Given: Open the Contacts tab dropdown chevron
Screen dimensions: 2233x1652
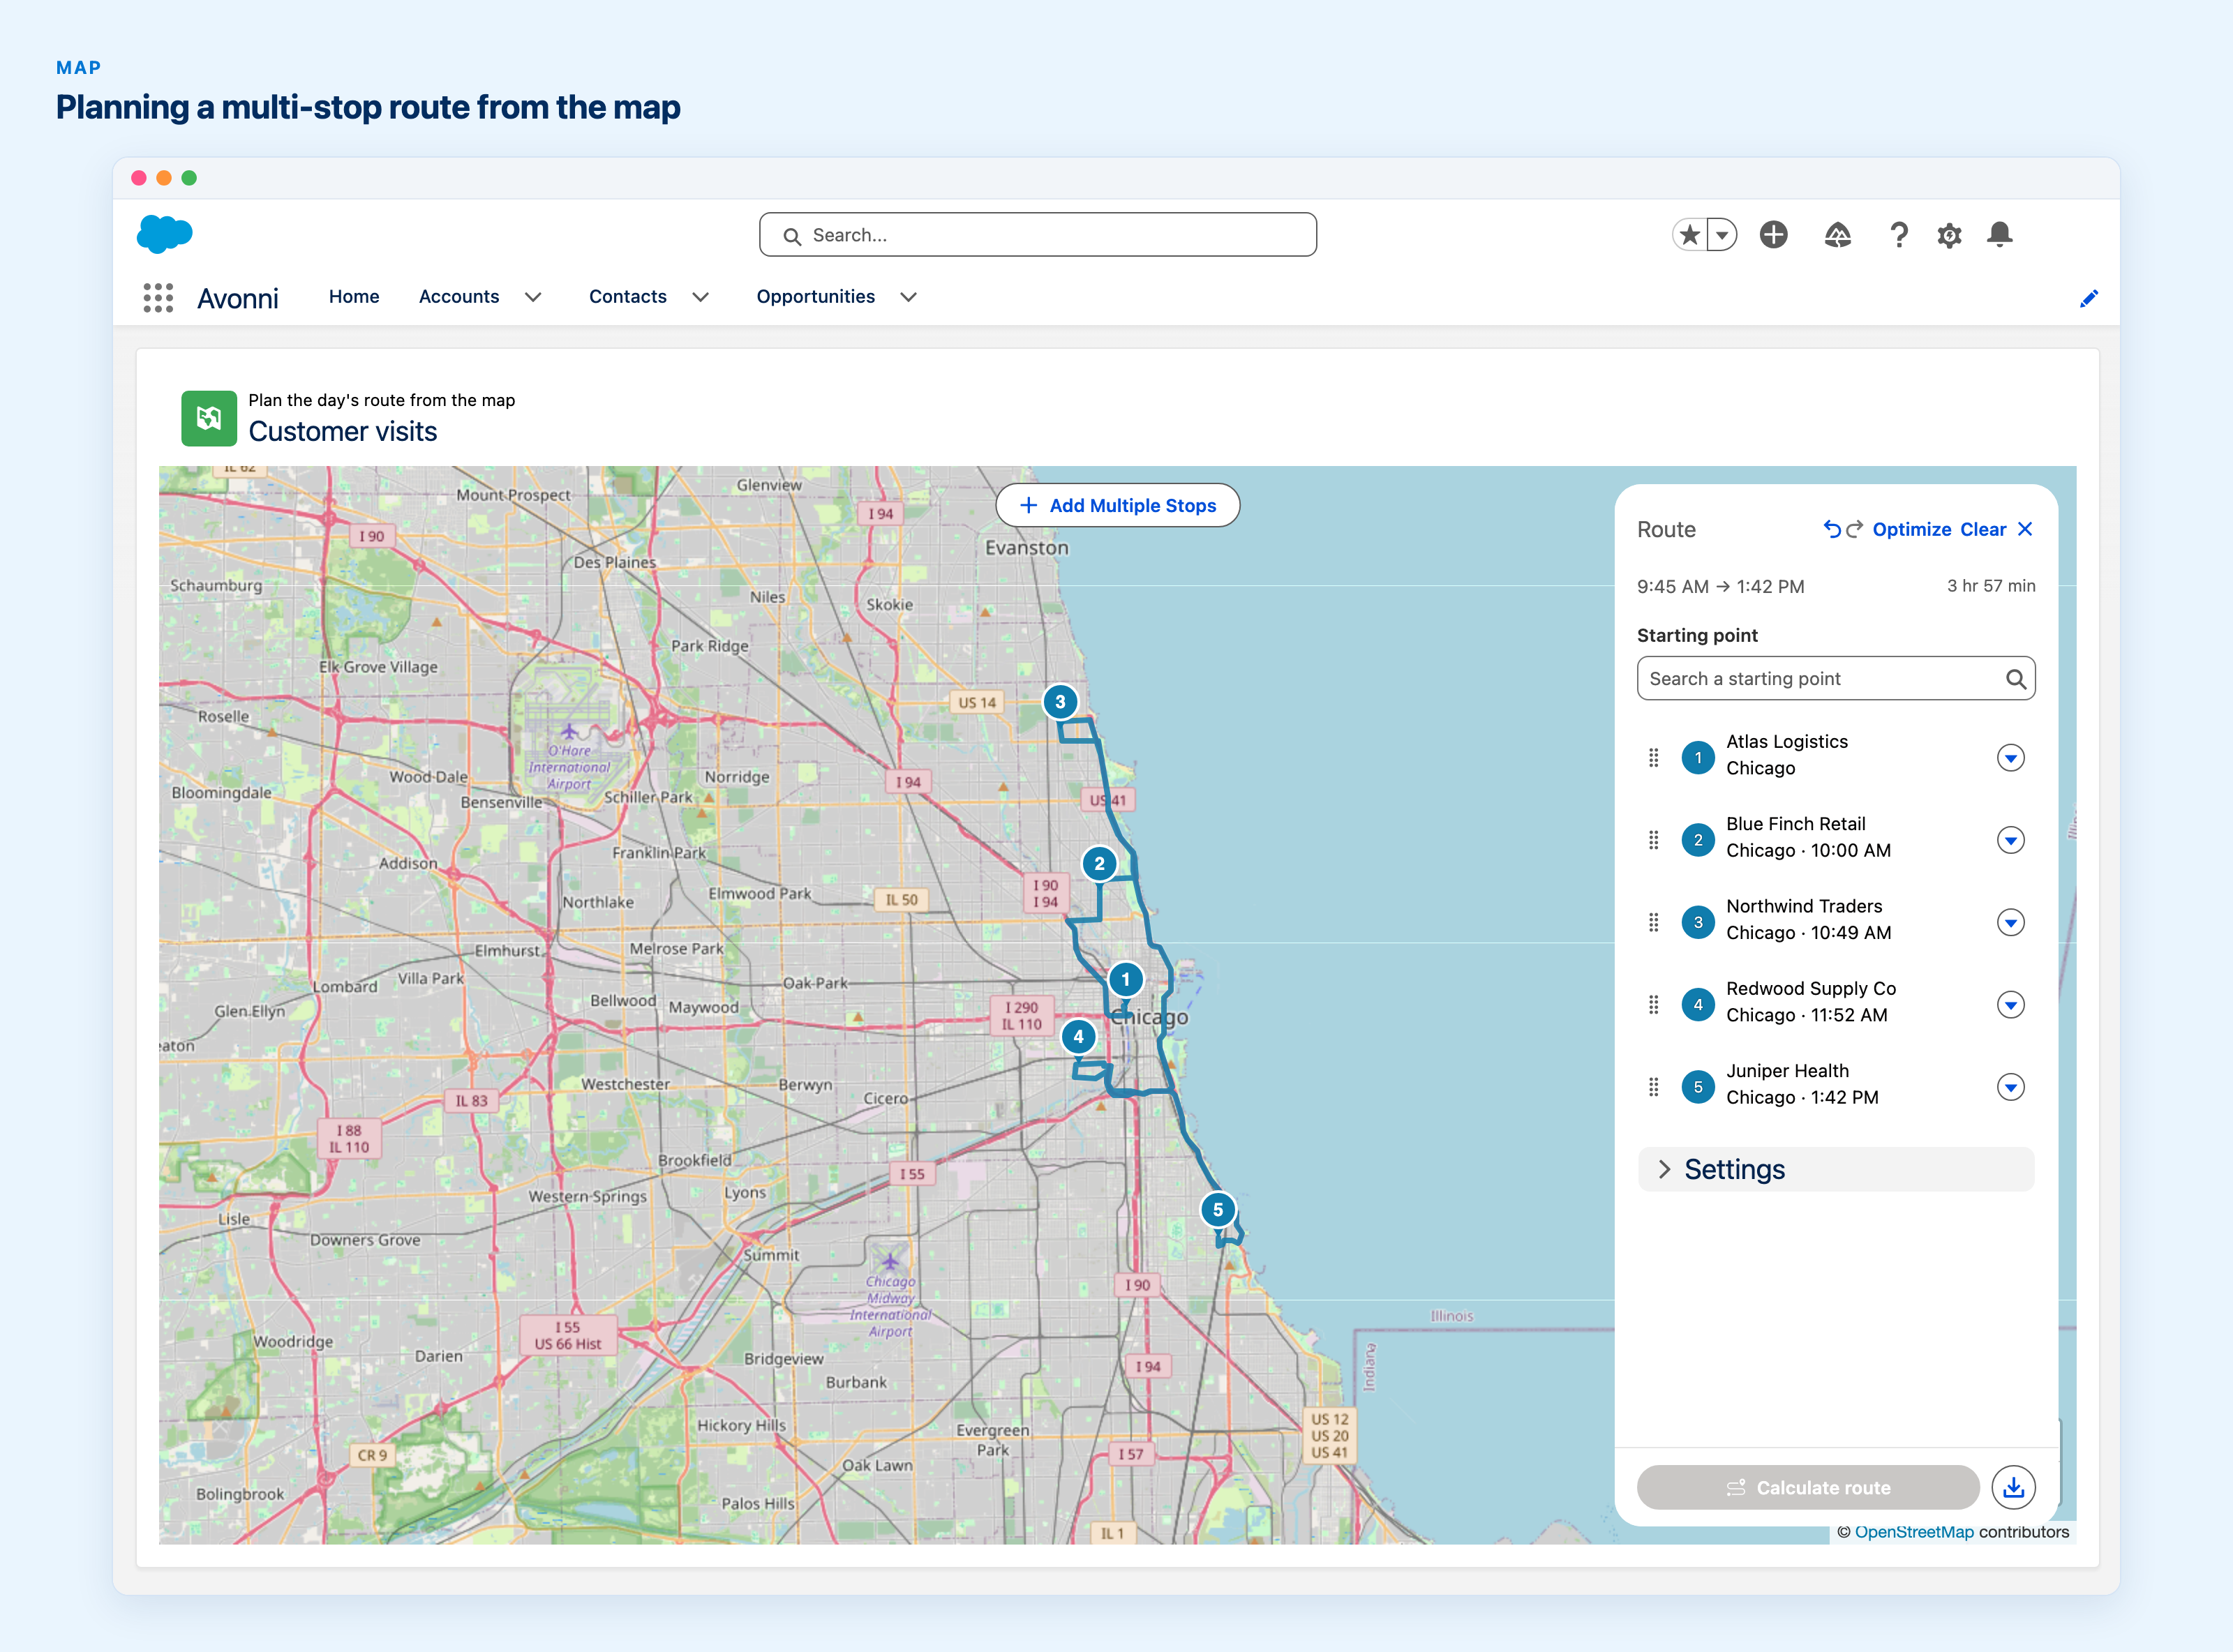Looking at the screenshot, I should click(701, 297).
